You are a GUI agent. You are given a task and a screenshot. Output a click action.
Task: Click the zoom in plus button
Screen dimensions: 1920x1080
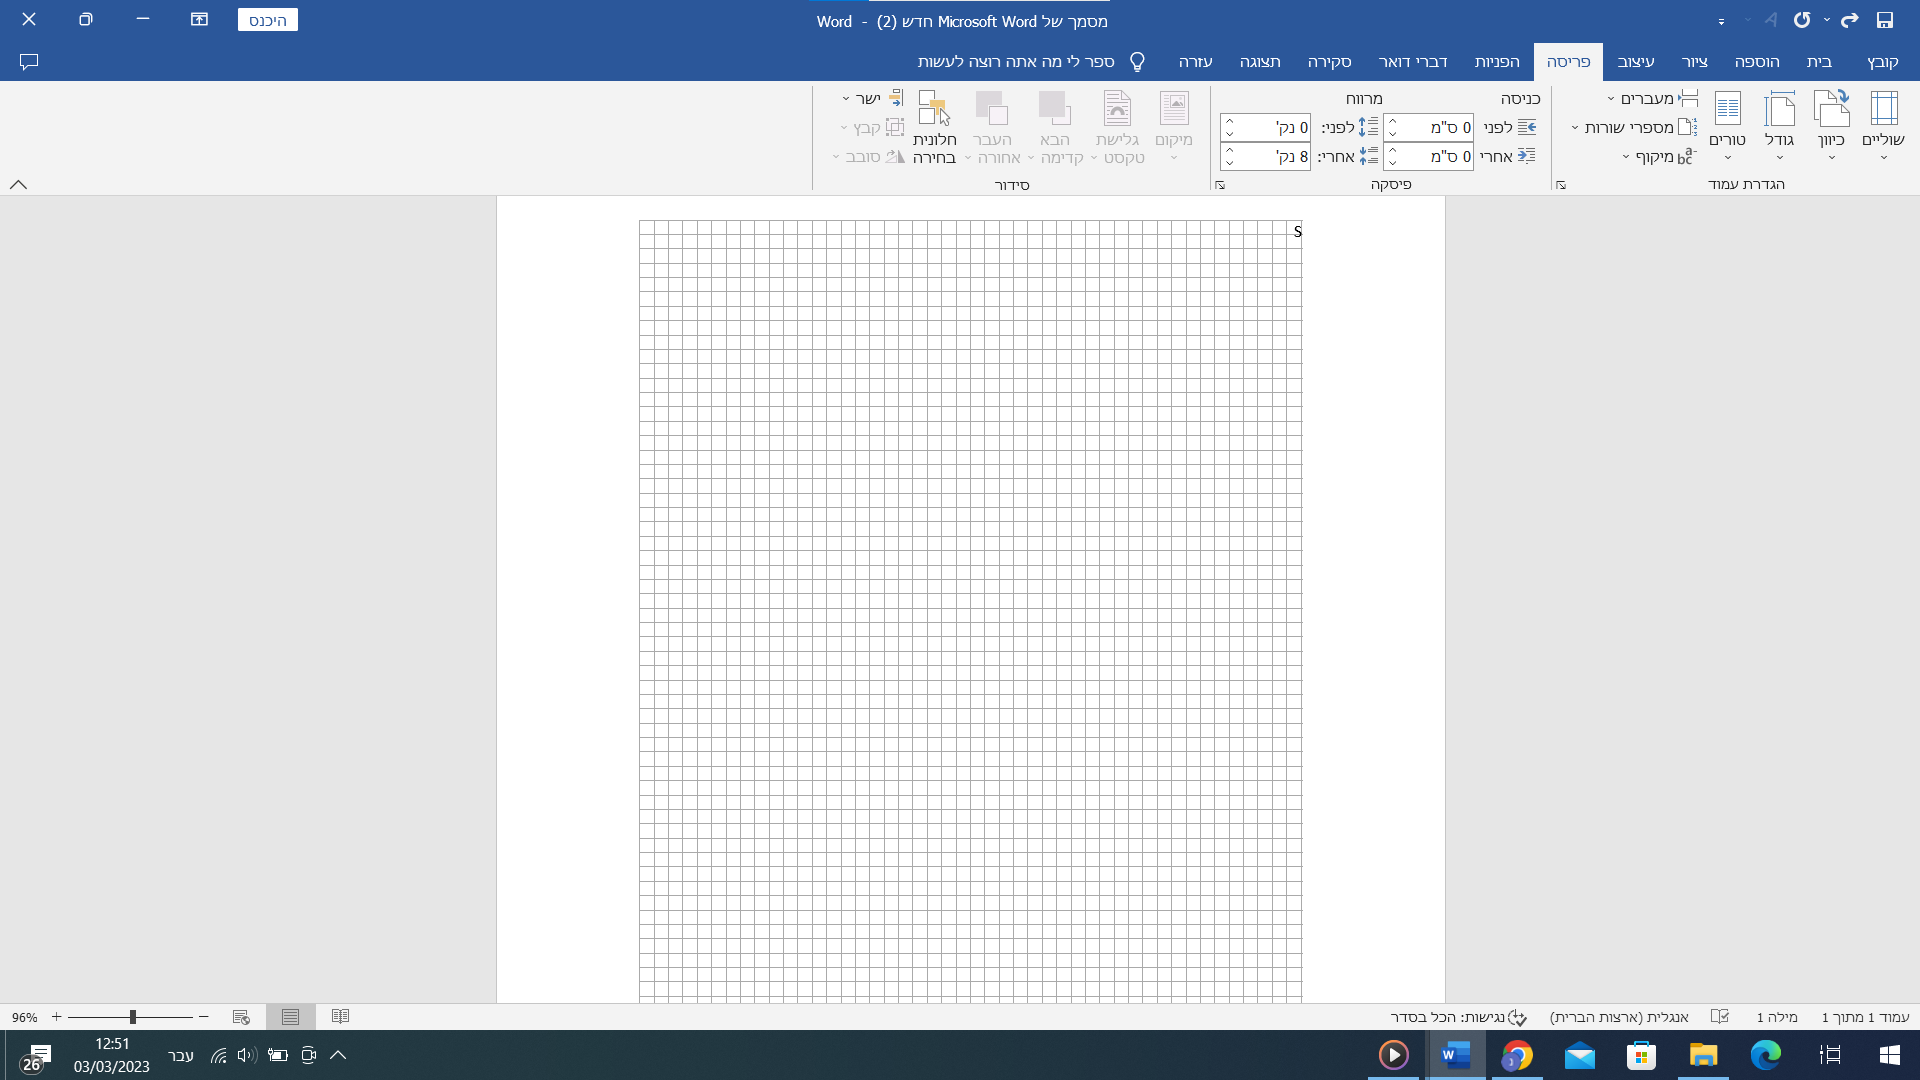56,1017
